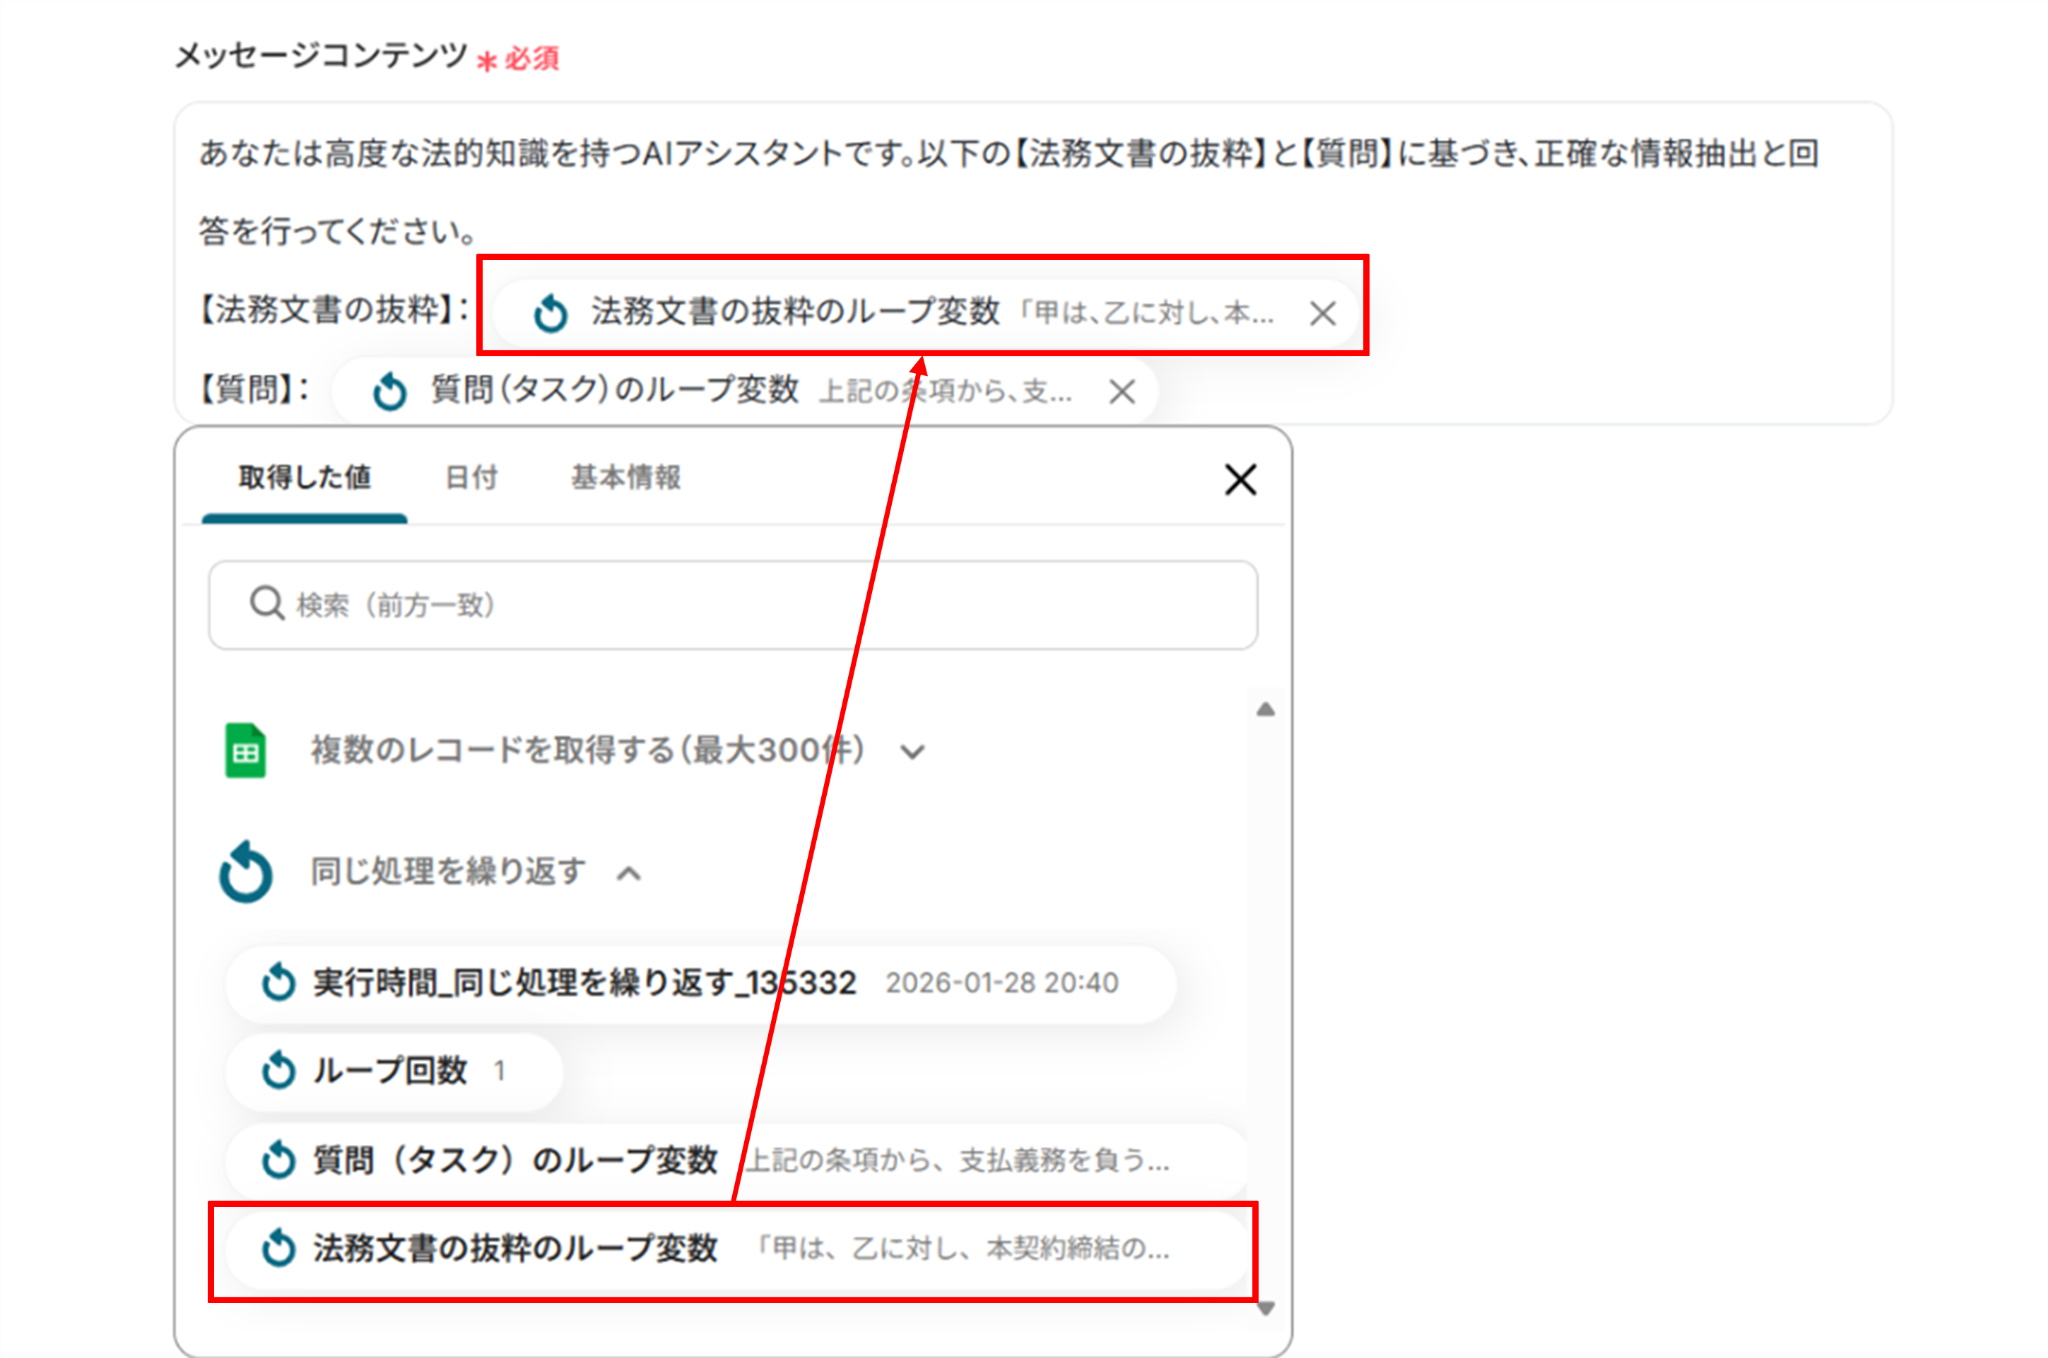Select the 取得した値 tab

click(x=304, y=477)
